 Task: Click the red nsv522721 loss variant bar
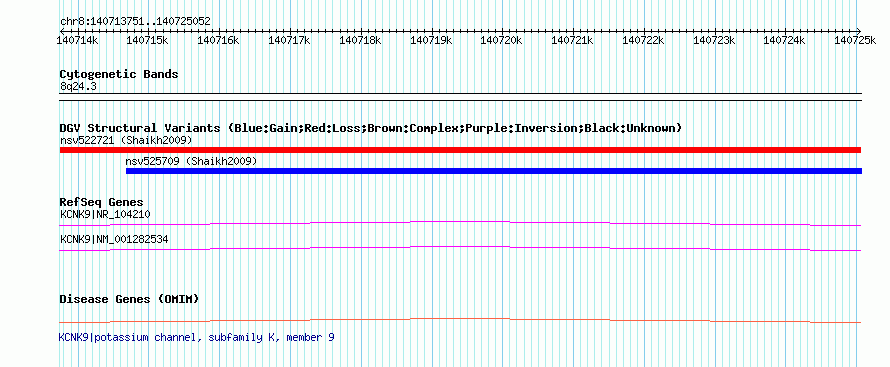(x=460, y=150)
